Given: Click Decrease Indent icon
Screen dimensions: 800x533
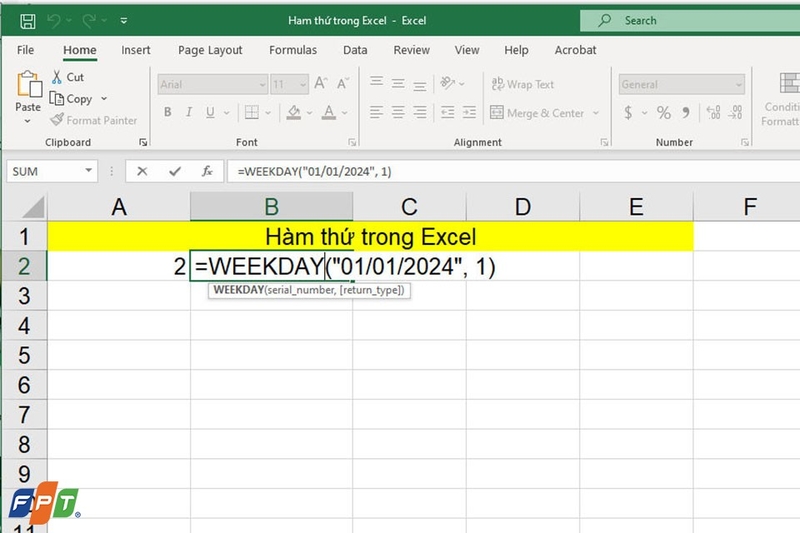Looking at the screenshot, I should point(447,112).
